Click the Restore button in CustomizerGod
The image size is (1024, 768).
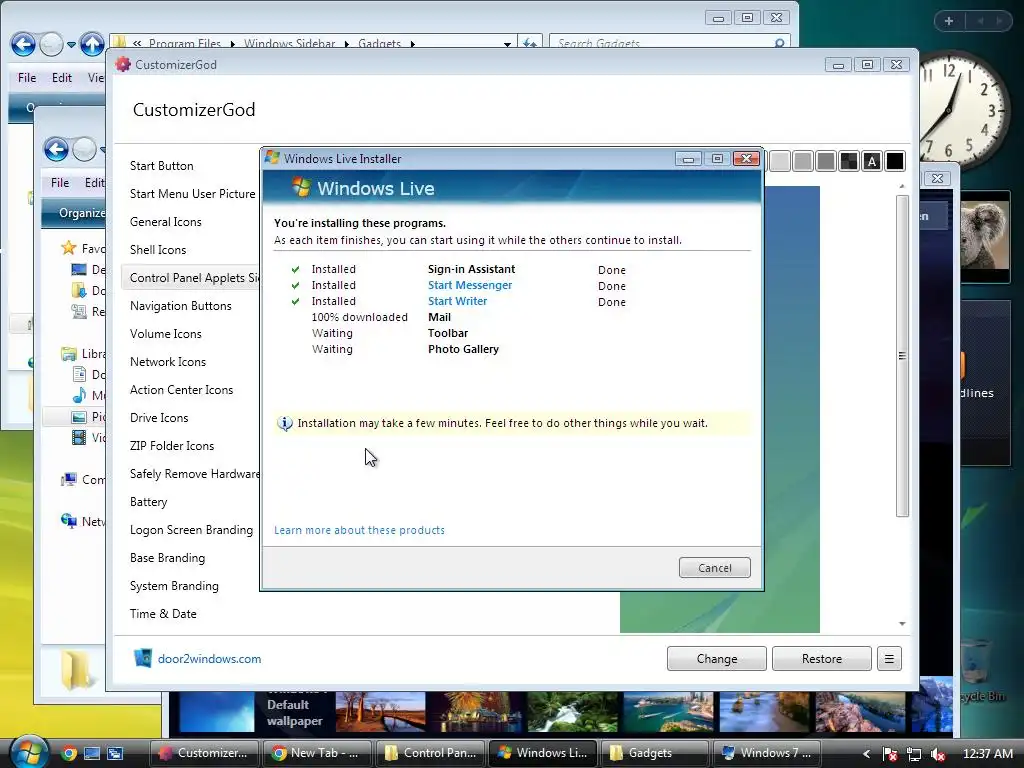pyautogui.click(x=822, y=659)
